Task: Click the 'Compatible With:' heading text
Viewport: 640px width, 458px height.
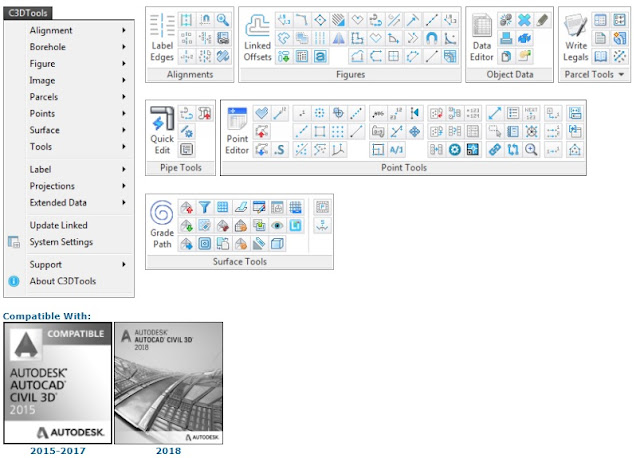Action: pyautogui.click(x=47, y=316)
